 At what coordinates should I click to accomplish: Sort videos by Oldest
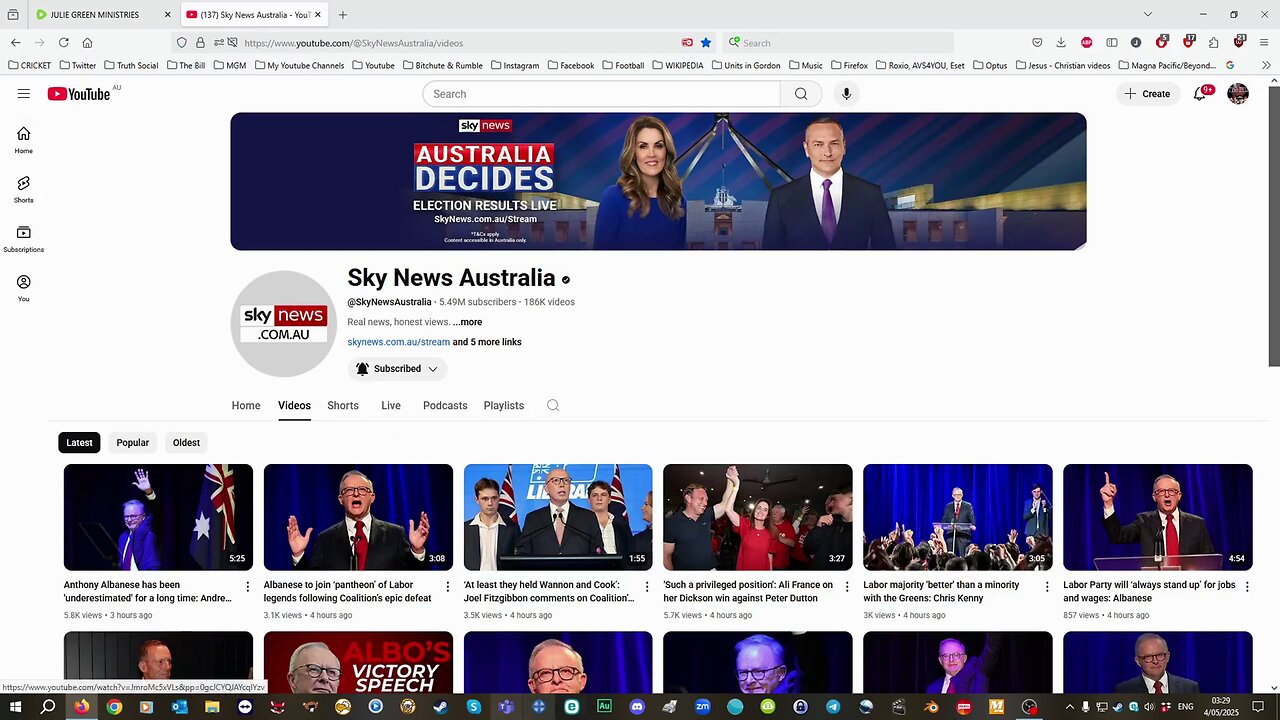click(x=186, y=443)
